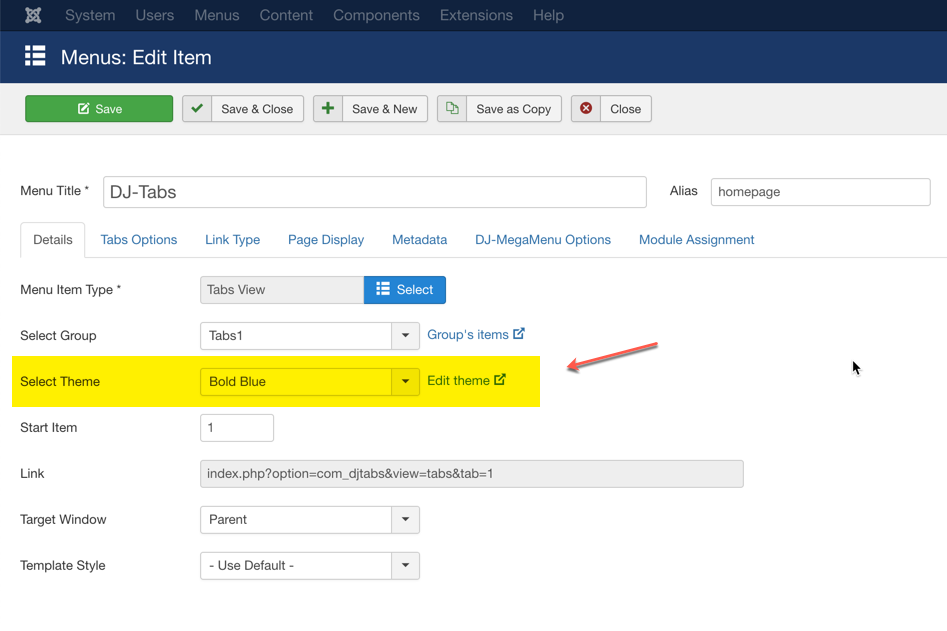The width and height of the screenshot is (947, 631).
Task: Click Save & New button label
Action: tap(385, 109)
